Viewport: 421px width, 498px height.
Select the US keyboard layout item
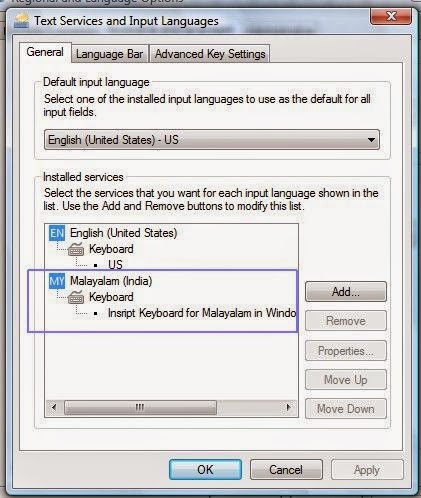point(115,265)
